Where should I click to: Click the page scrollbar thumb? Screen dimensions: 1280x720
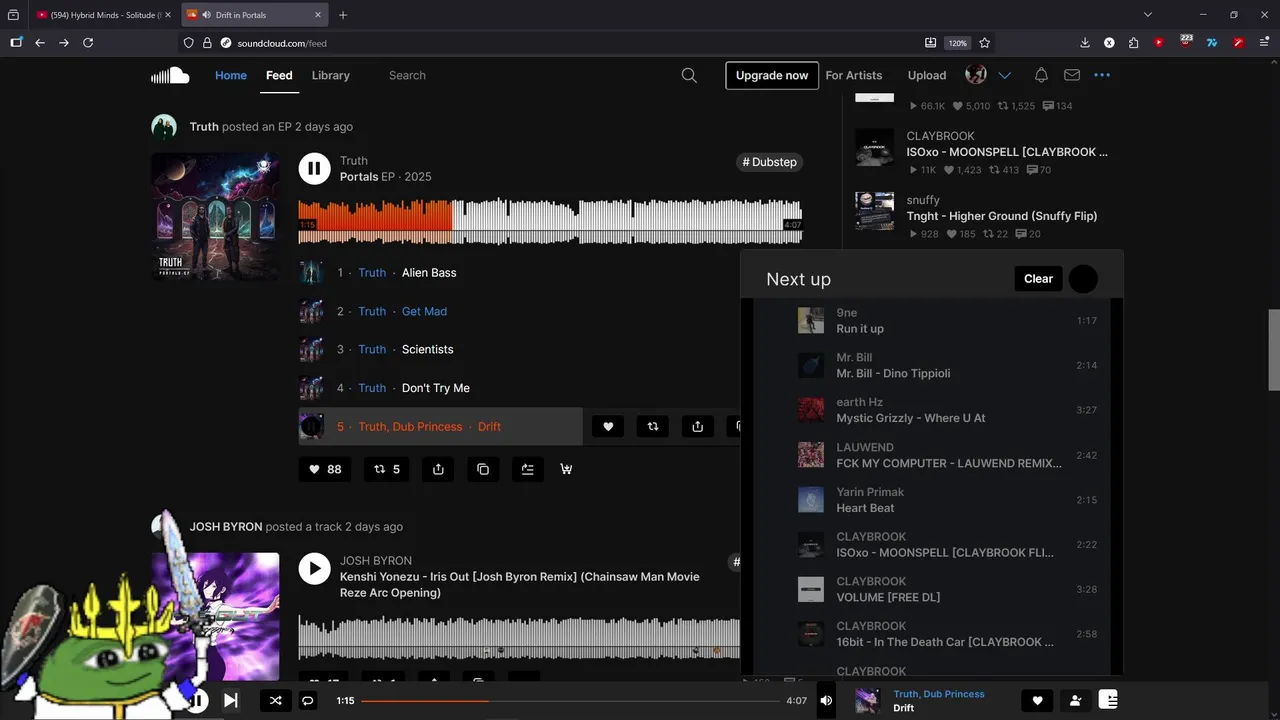pyautogui.click(x=1274, y=349)
